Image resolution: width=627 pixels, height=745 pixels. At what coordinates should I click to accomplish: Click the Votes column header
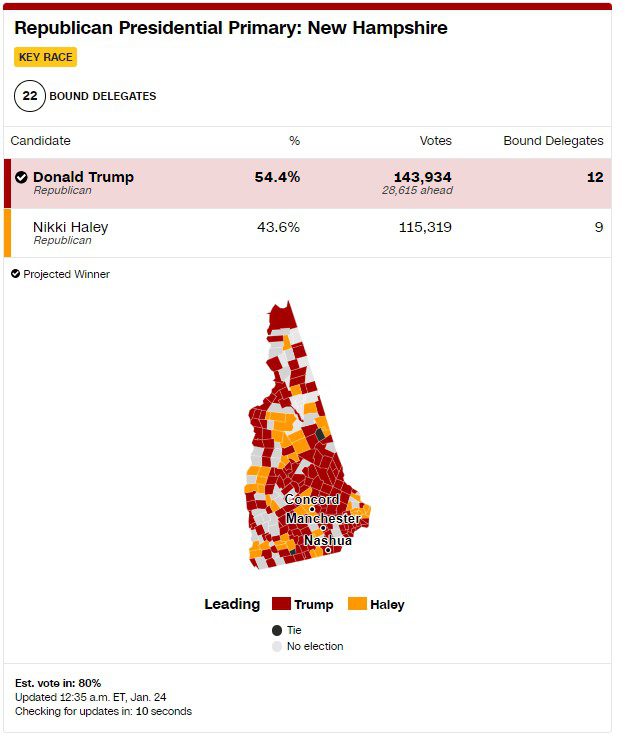(436, 141)
